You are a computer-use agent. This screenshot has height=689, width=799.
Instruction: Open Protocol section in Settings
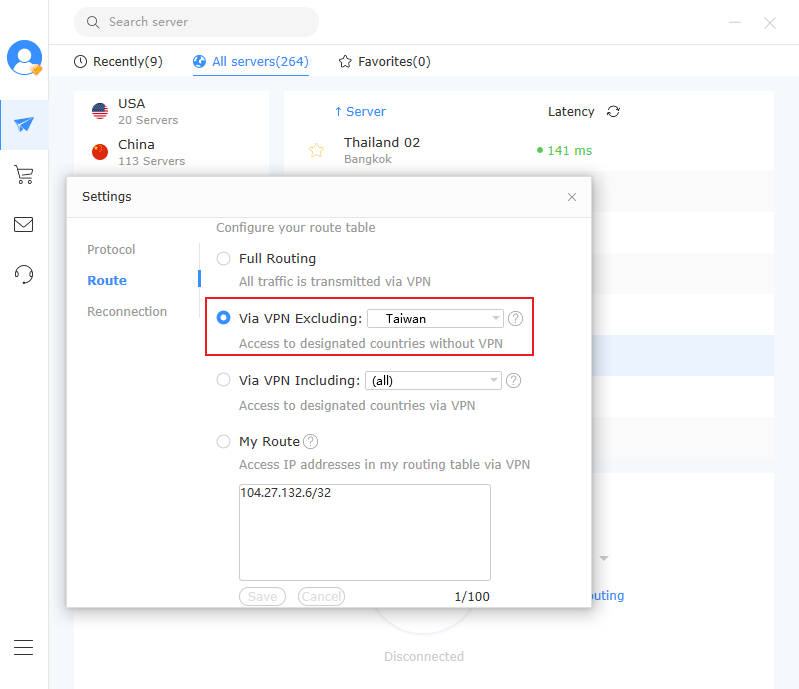[x=111, y=250]
